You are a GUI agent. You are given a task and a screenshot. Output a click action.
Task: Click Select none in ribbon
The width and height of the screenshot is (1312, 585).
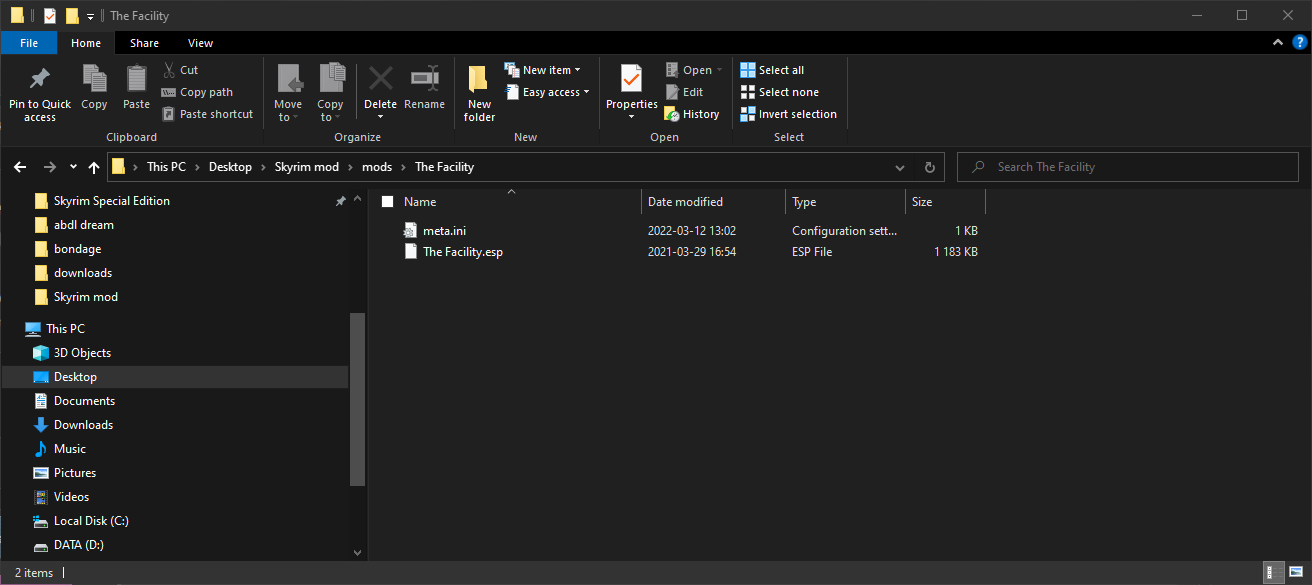point(779,92)
